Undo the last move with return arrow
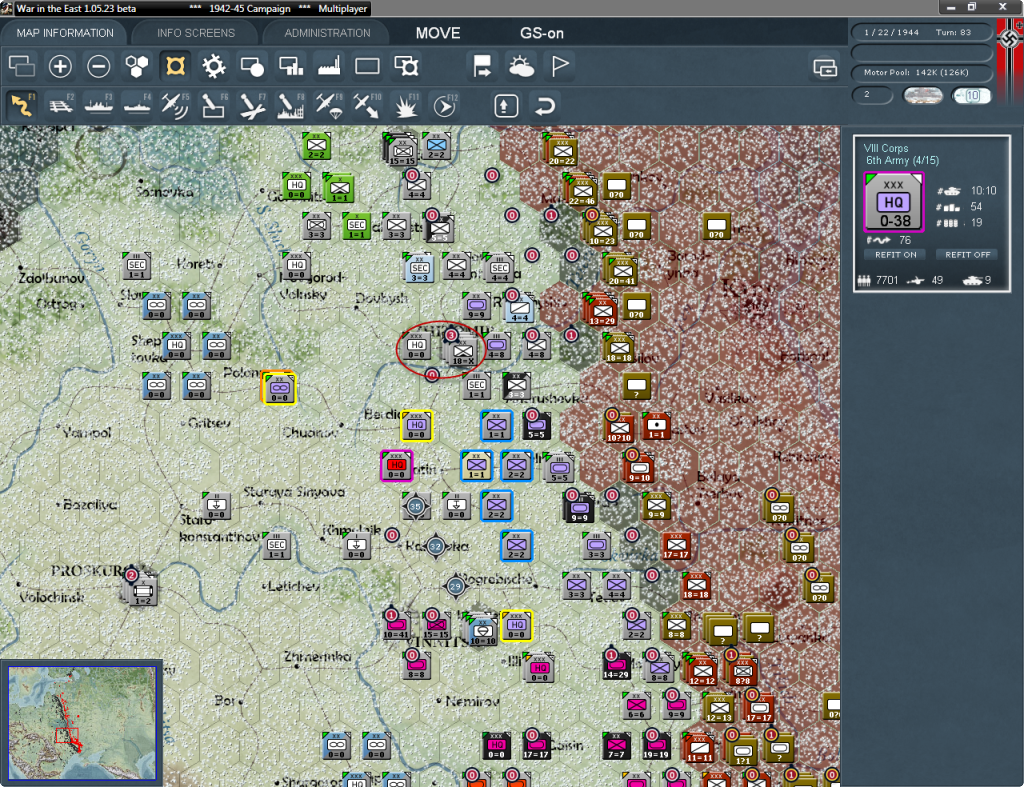Screen dimensions: 1024x787 pyautogui.click(x=545, y=106)
